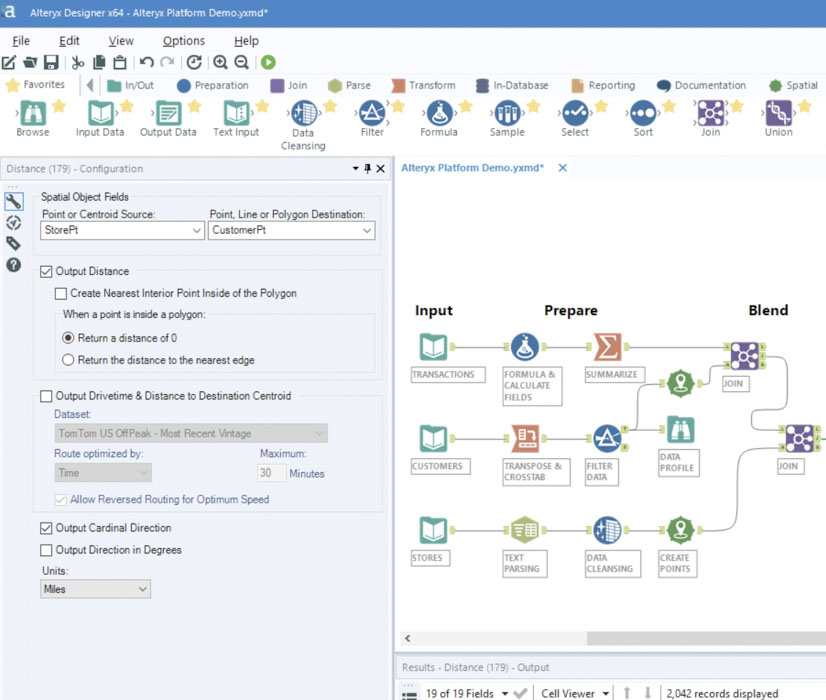Toggle Output Cardinal Direction checkbox
The width and height of the screenshot is (826, 700).
[x=46, y=528]
